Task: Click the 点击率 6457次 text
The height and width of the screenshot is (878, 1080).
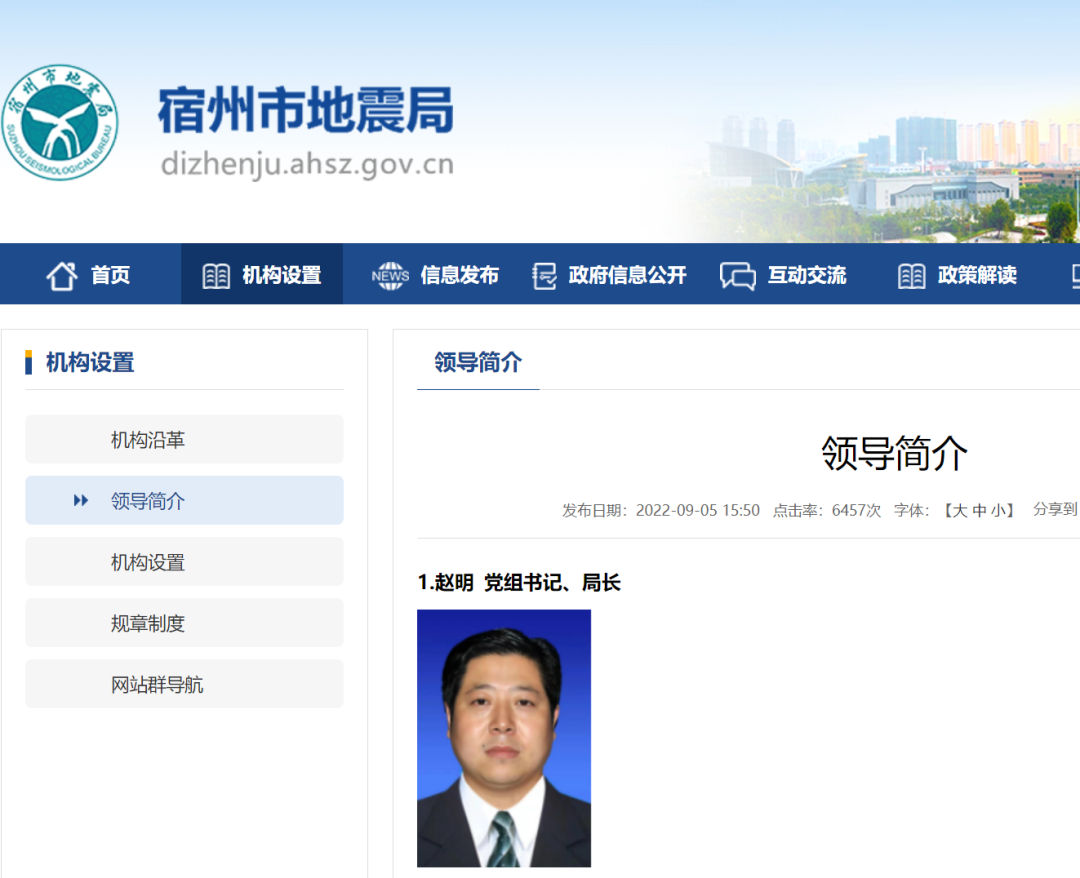Action: coord(827,510)
